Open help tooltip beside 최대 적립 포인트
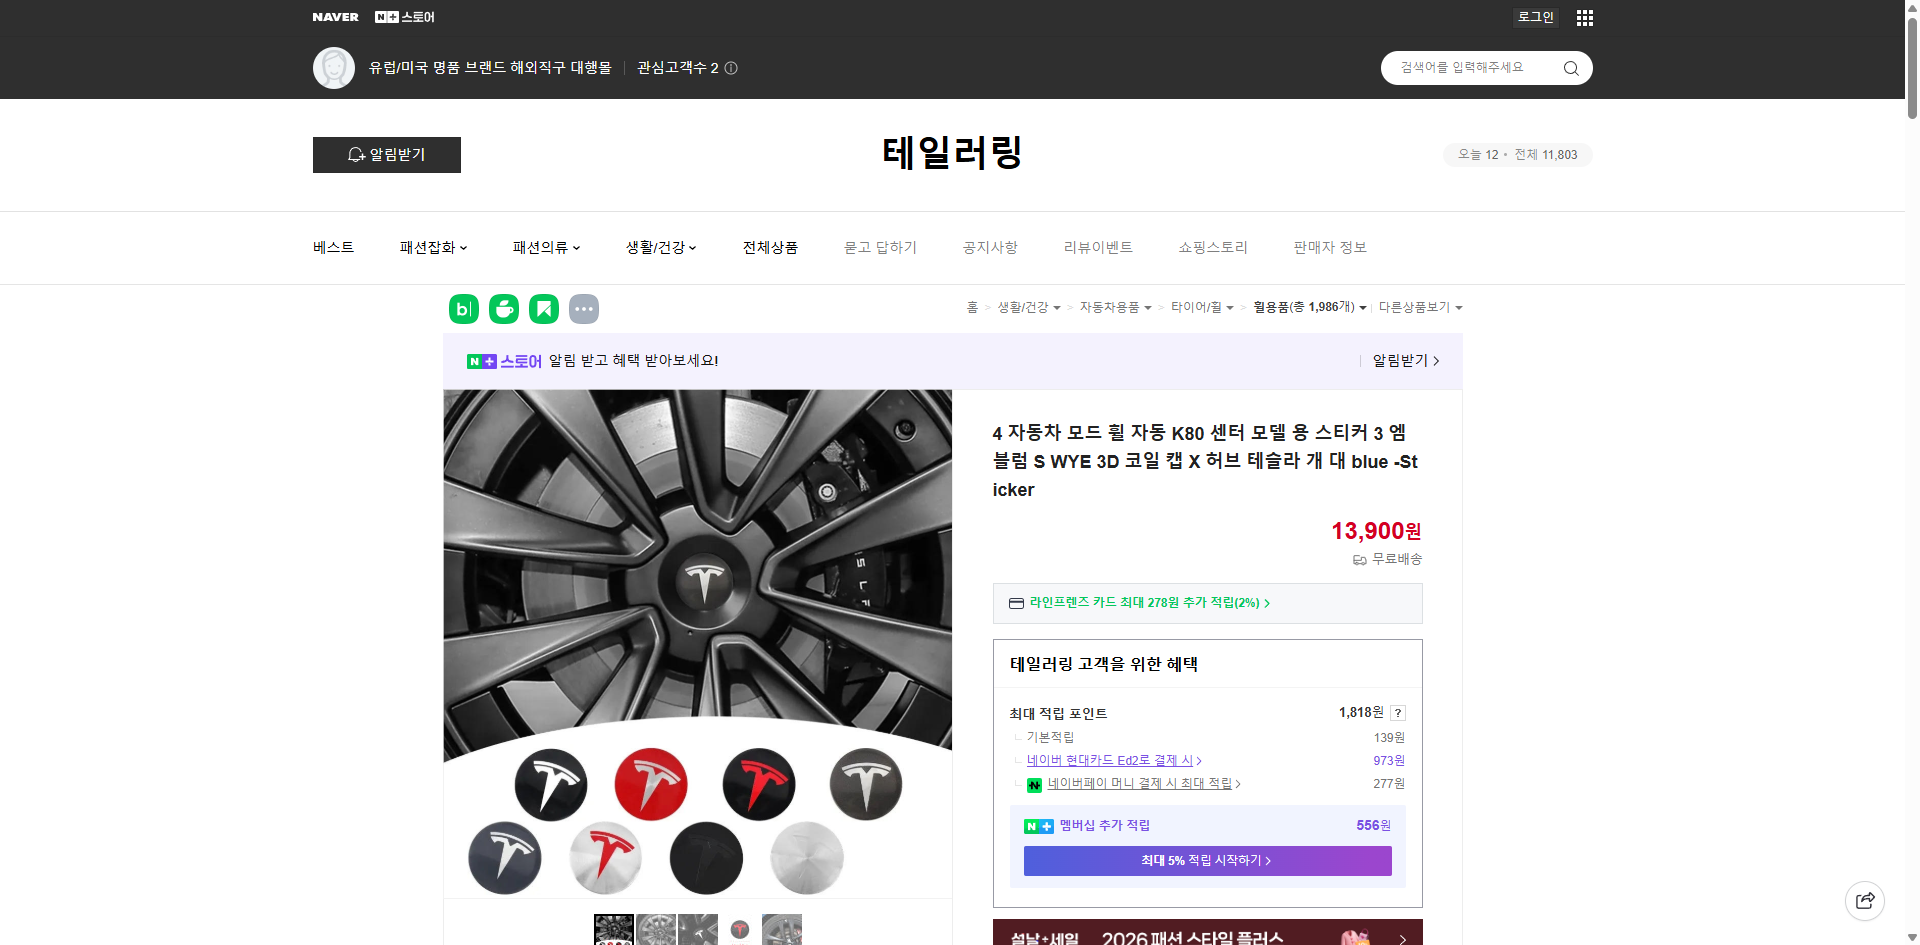Image resolution: width=1920 pixels, height=945 pixels. pos(1398,713)
